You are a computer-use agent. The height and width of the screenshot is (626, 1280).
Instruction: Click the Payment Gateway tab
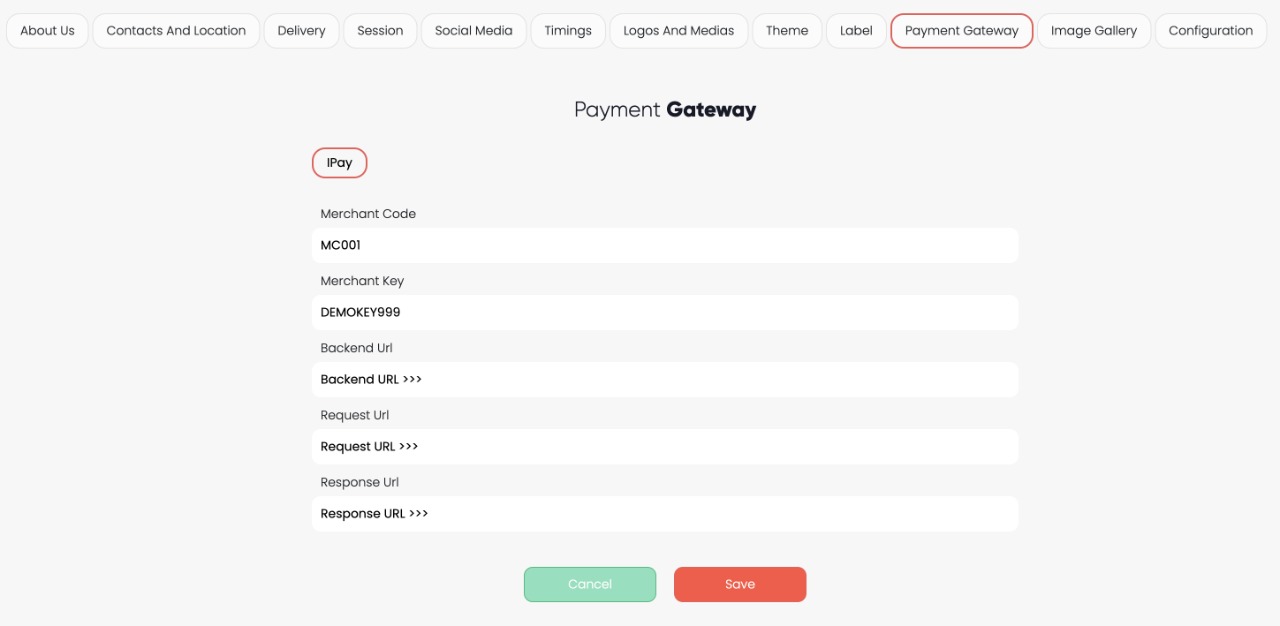click(x=961, y=31)
